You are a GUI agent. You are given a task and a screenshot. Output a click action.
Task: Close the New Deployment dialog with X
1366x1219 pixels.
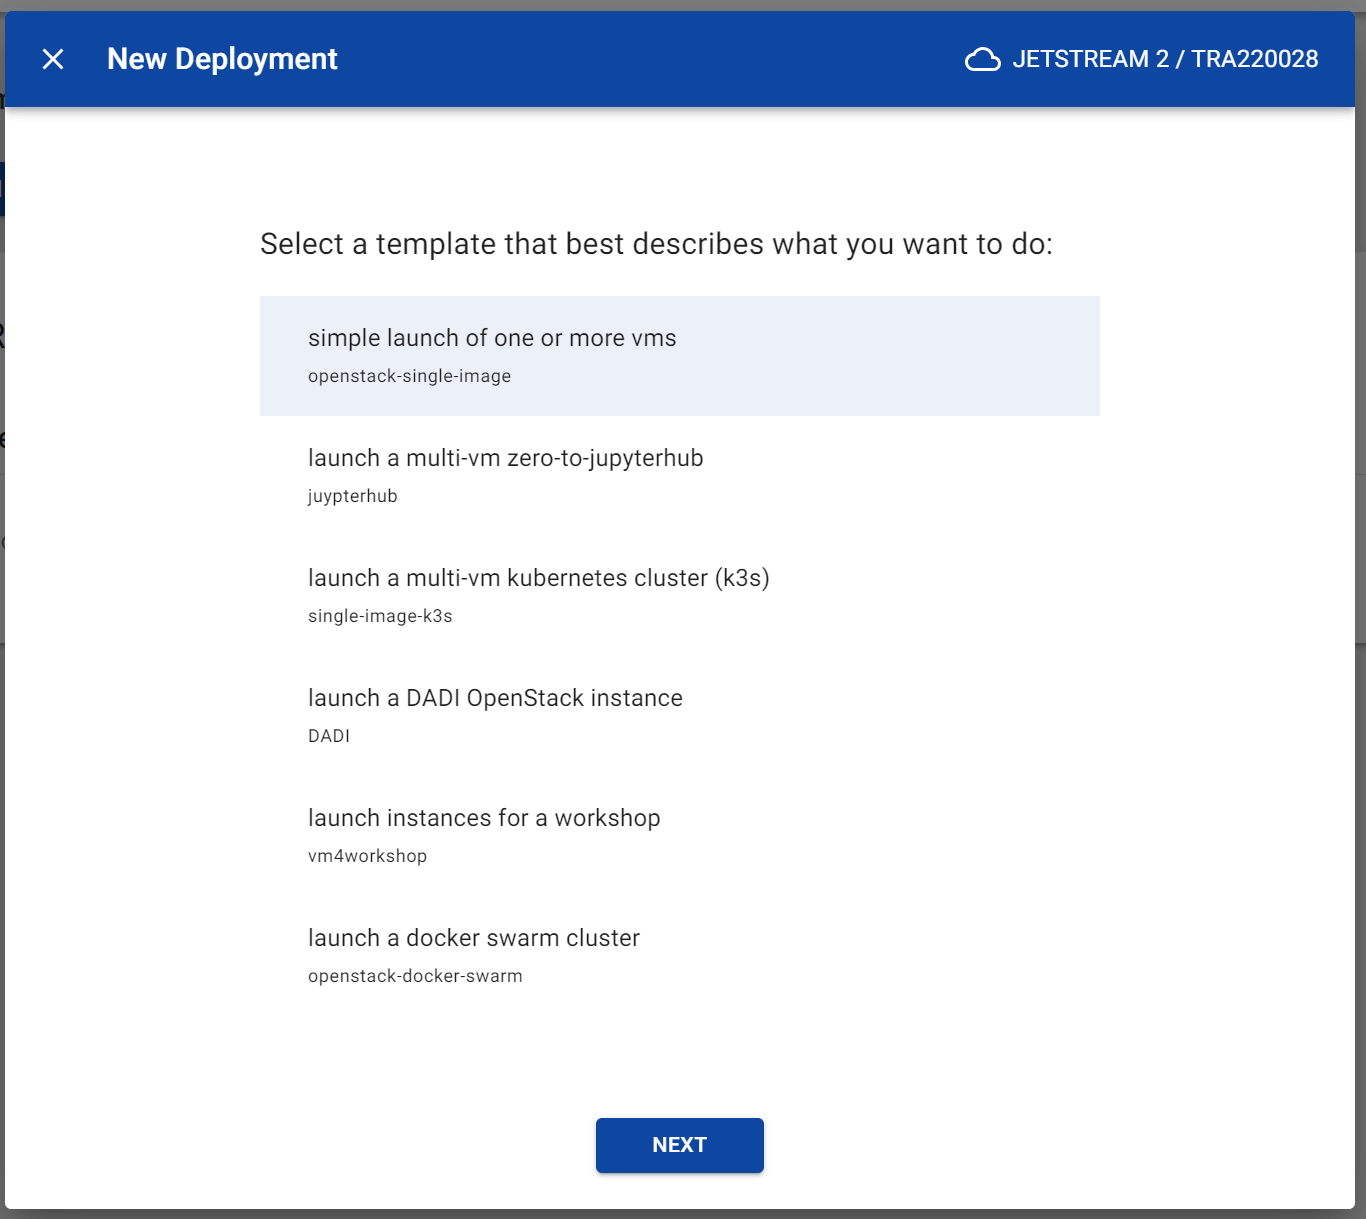click(53, 59)
